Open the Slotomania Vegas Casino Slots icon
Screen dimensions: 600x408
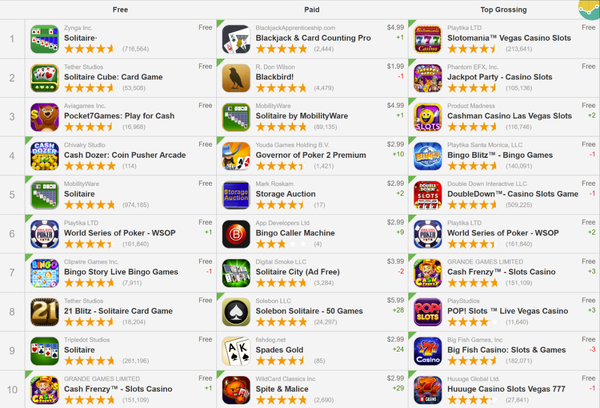428,39
